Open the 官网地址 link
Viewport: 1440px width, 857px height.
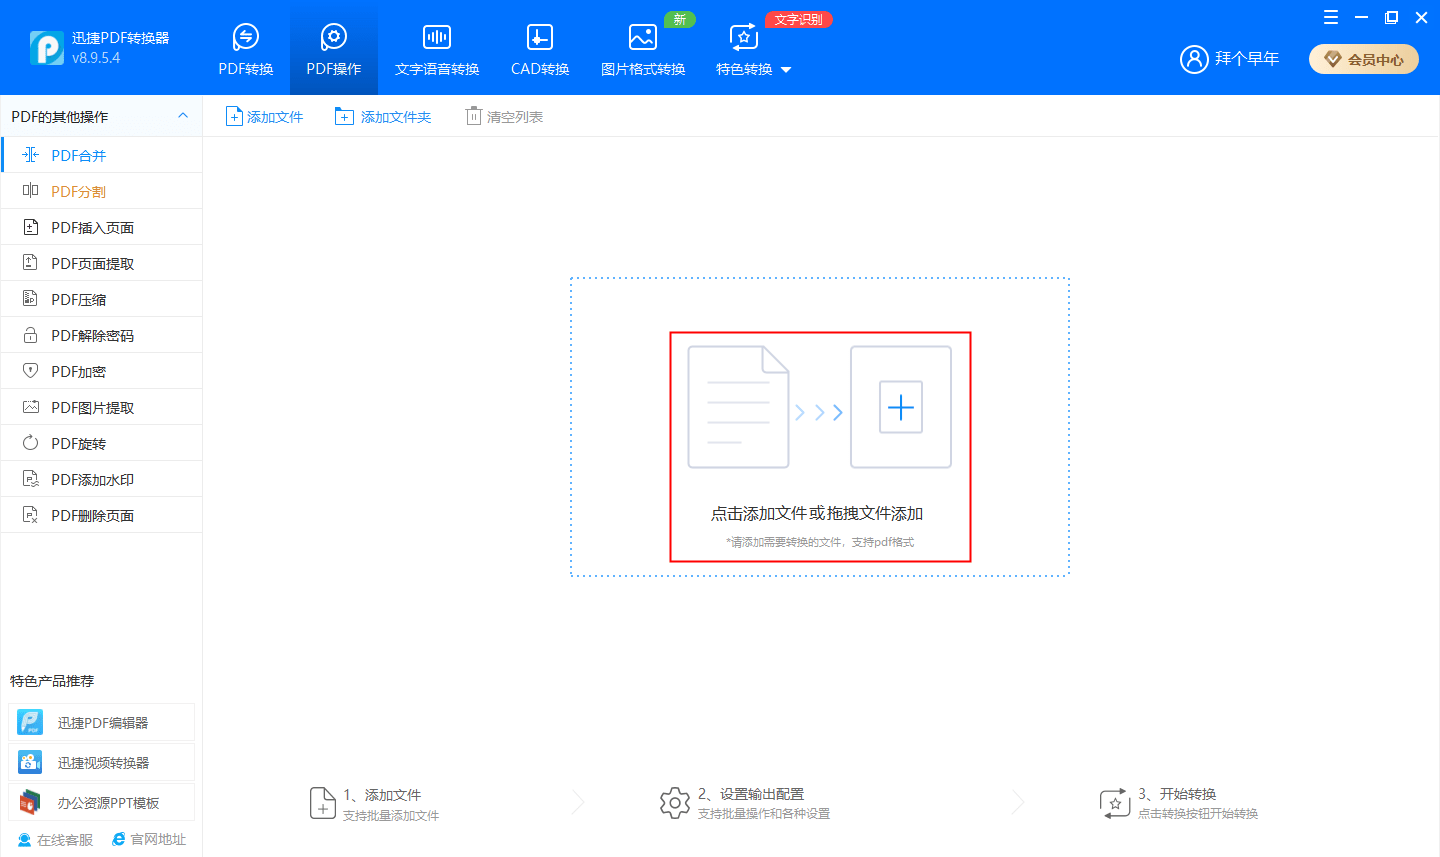click(149, 839)
